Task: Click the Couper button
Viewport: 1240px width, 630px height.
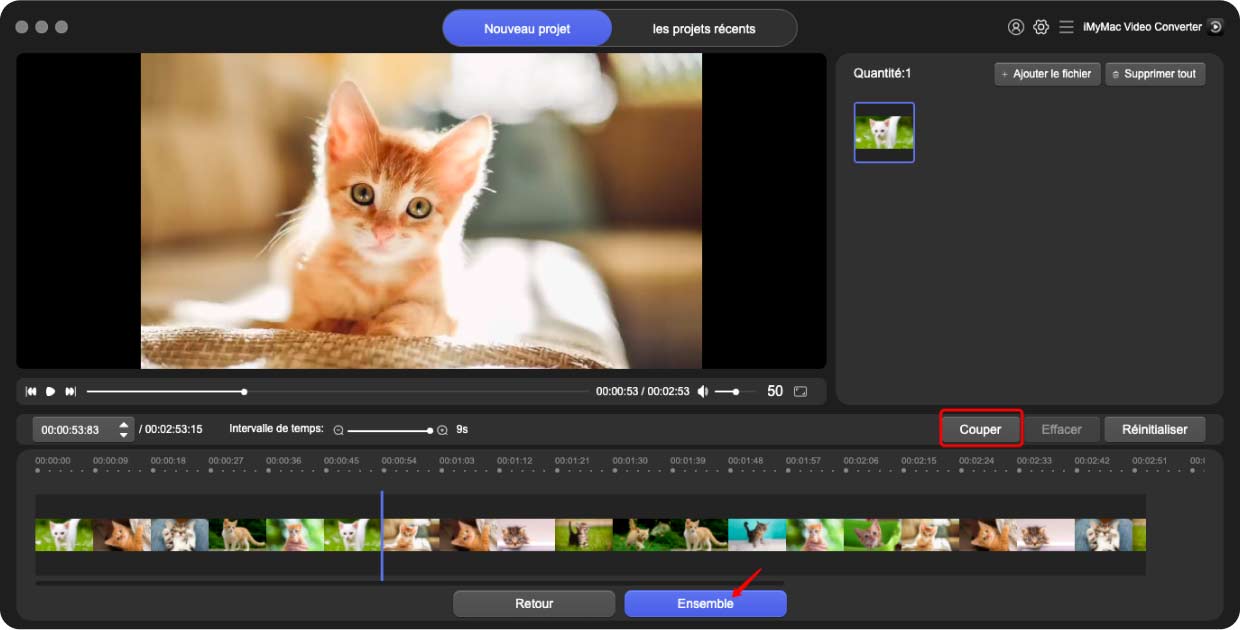Action: point(981,429)
